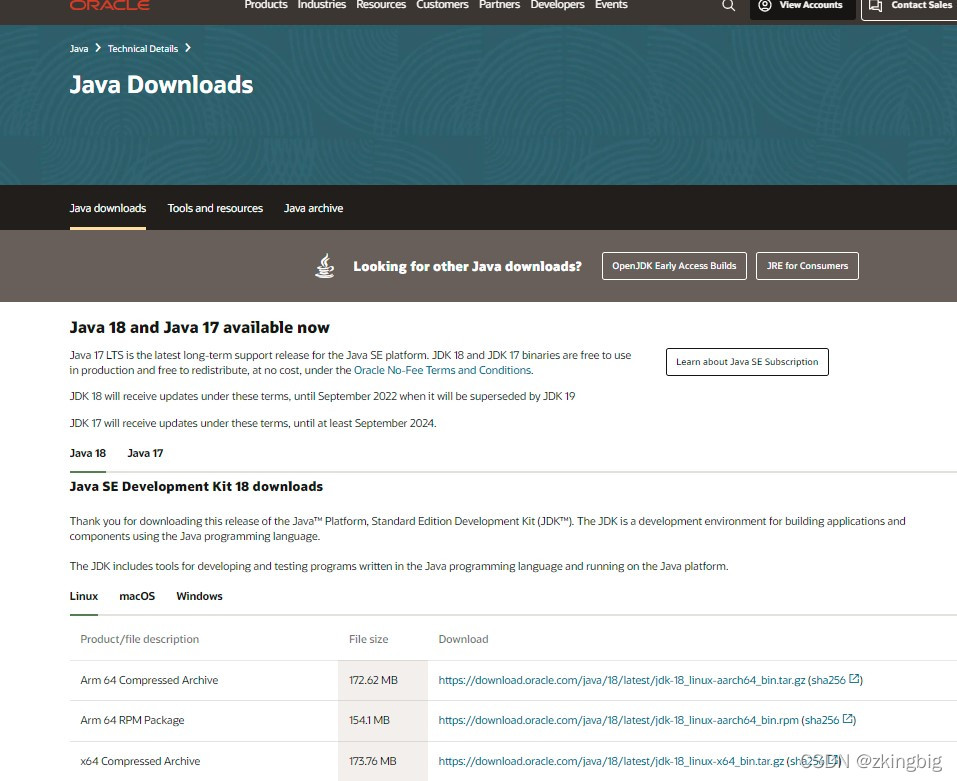
Task: Click the 'Download' column header
Action: [463, 639]
